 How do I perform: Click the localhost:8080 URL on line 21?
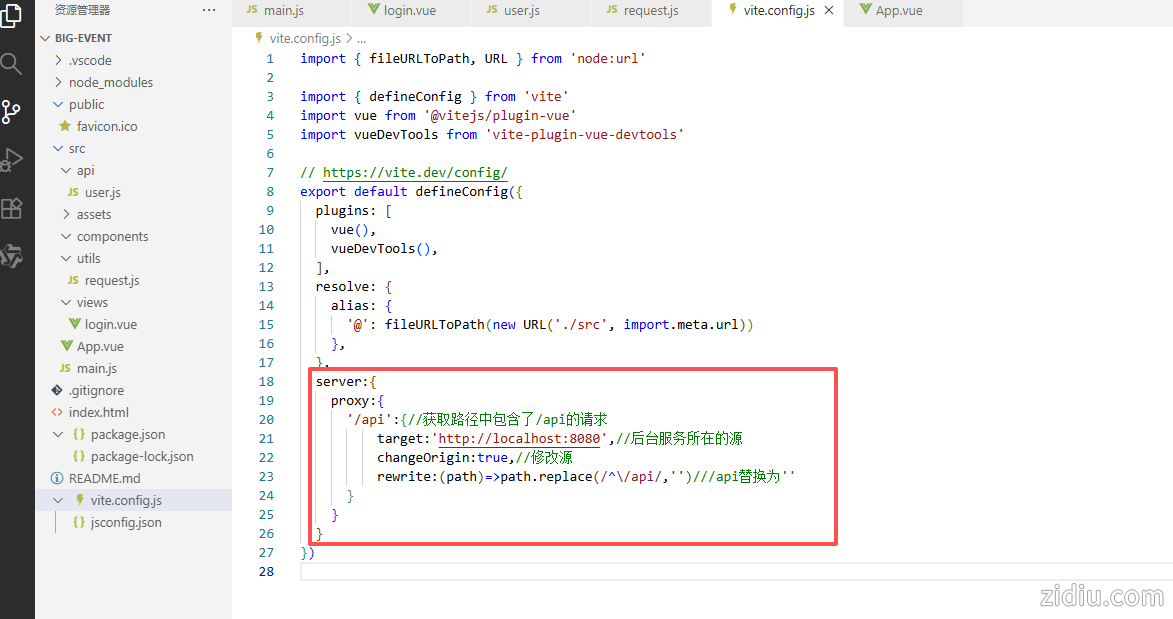(x=519, y=439)
